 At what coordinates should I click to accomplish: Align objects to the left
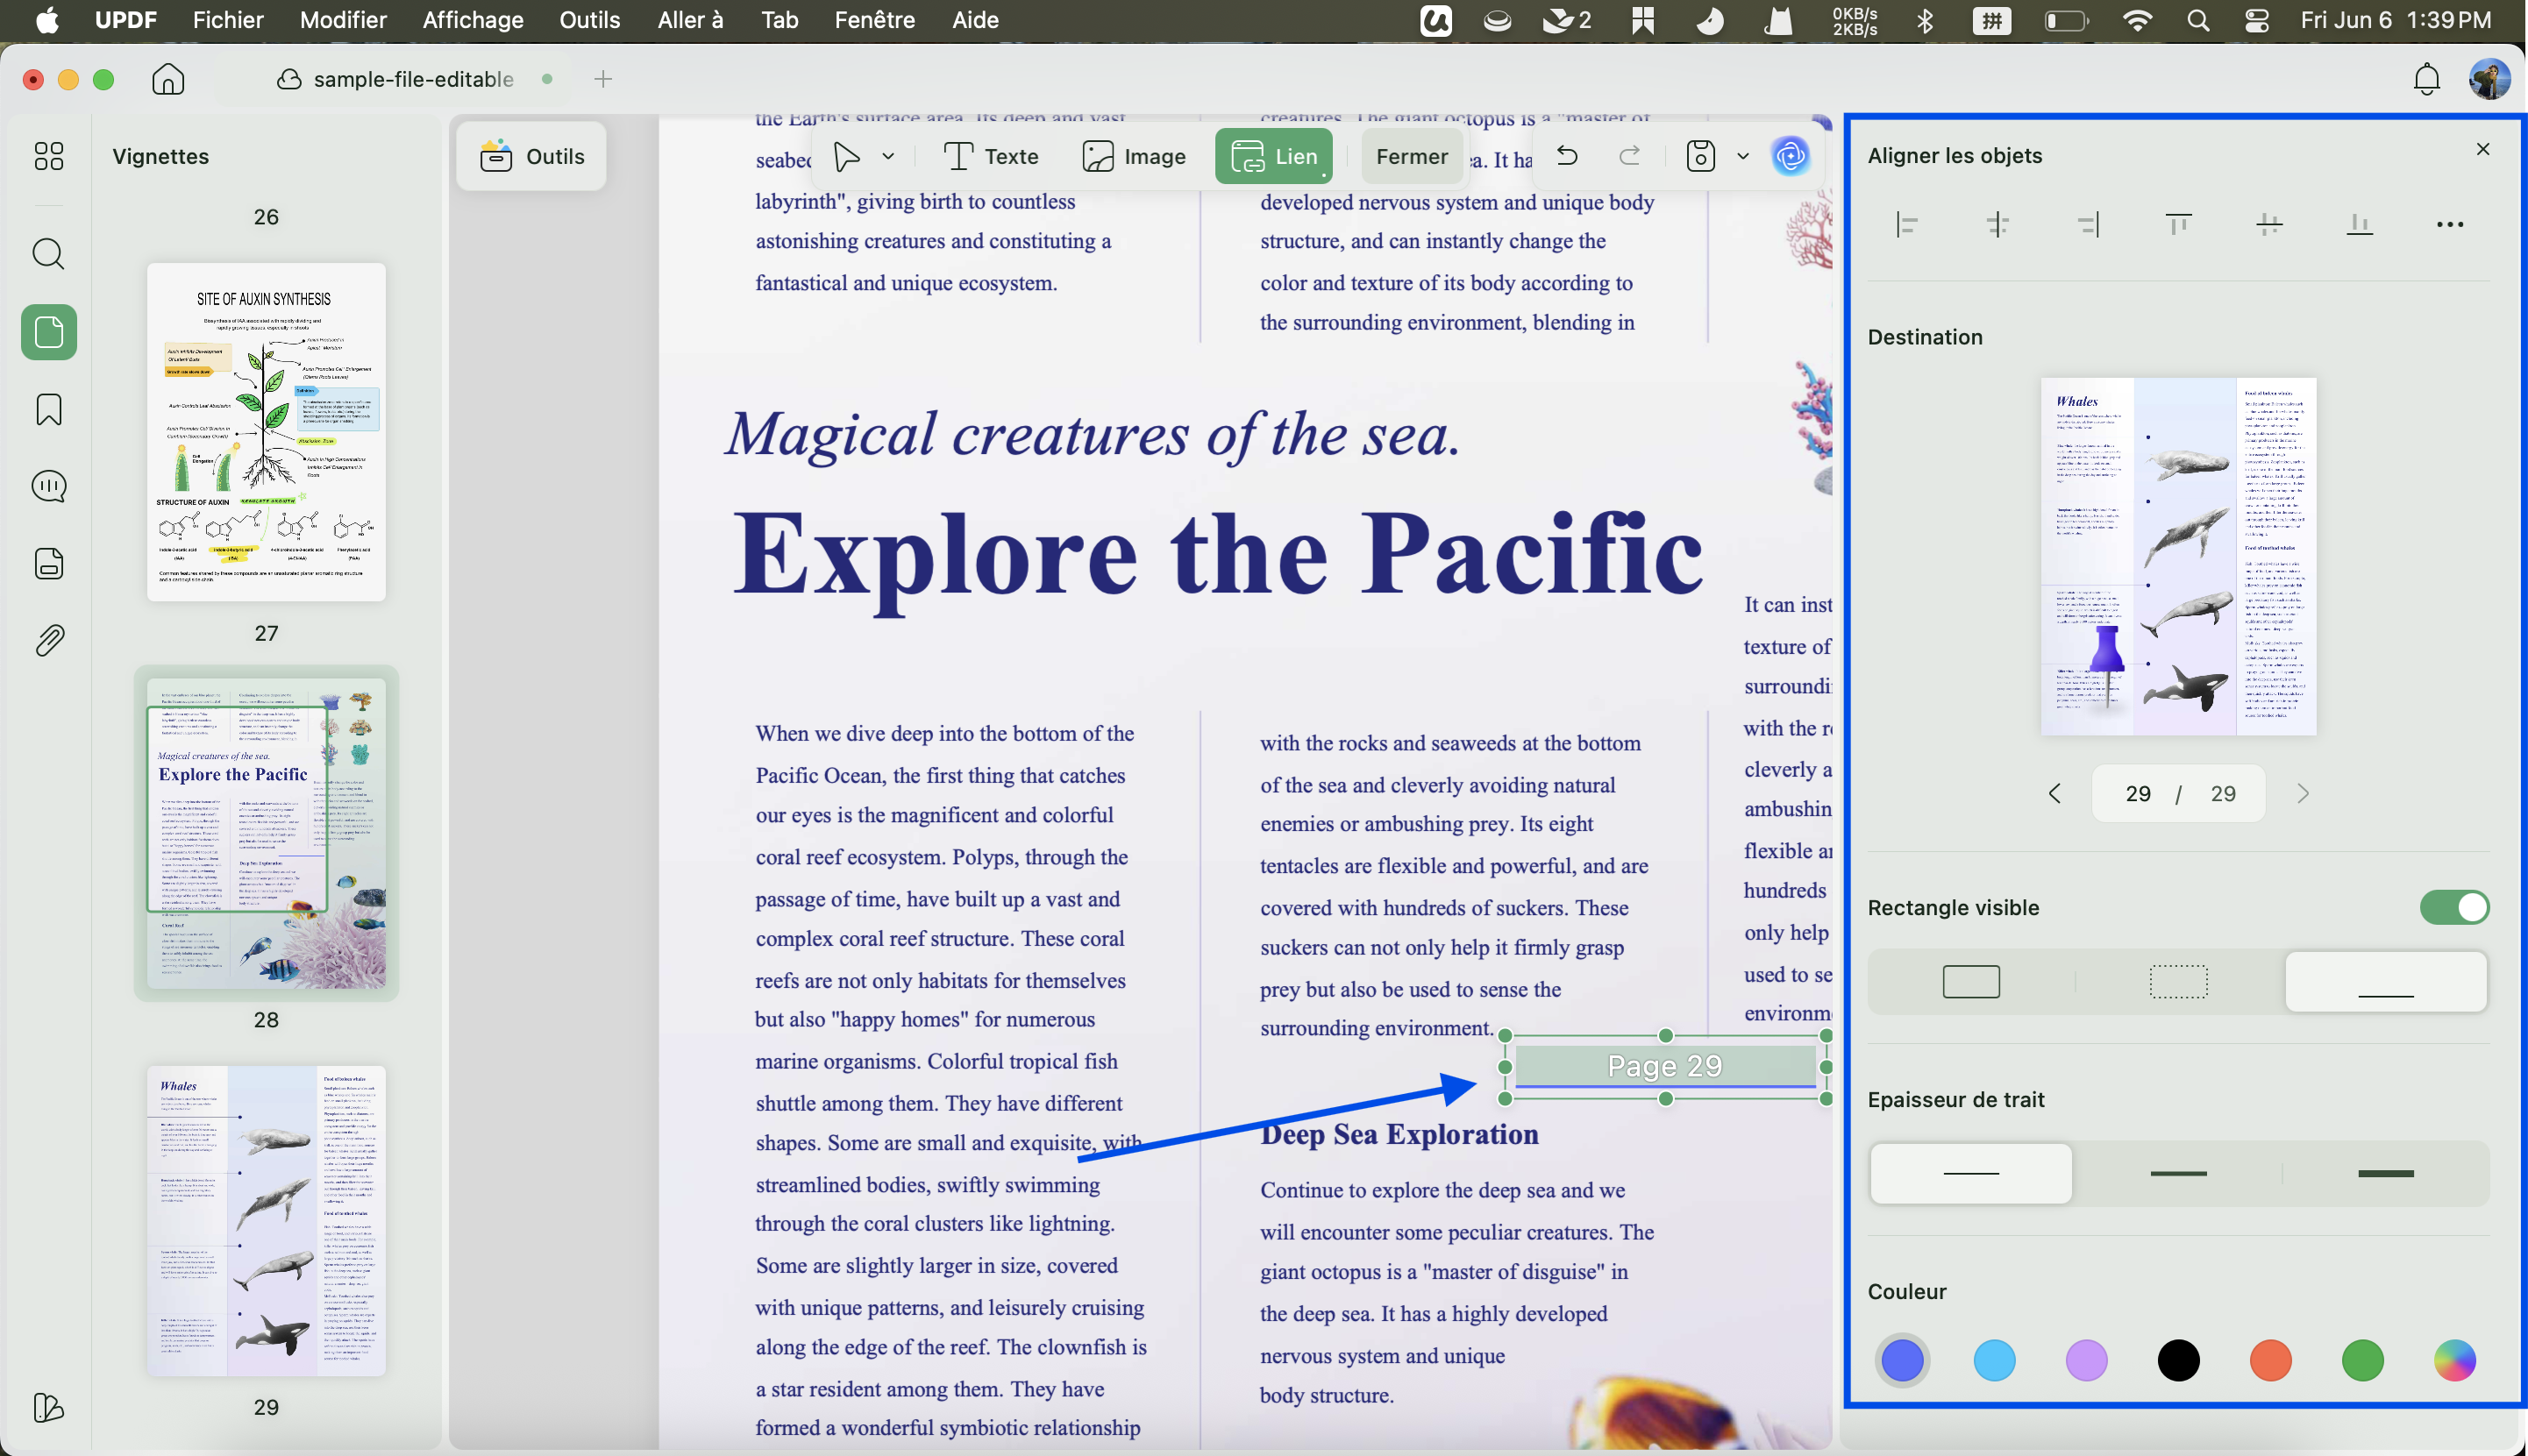1907,225
